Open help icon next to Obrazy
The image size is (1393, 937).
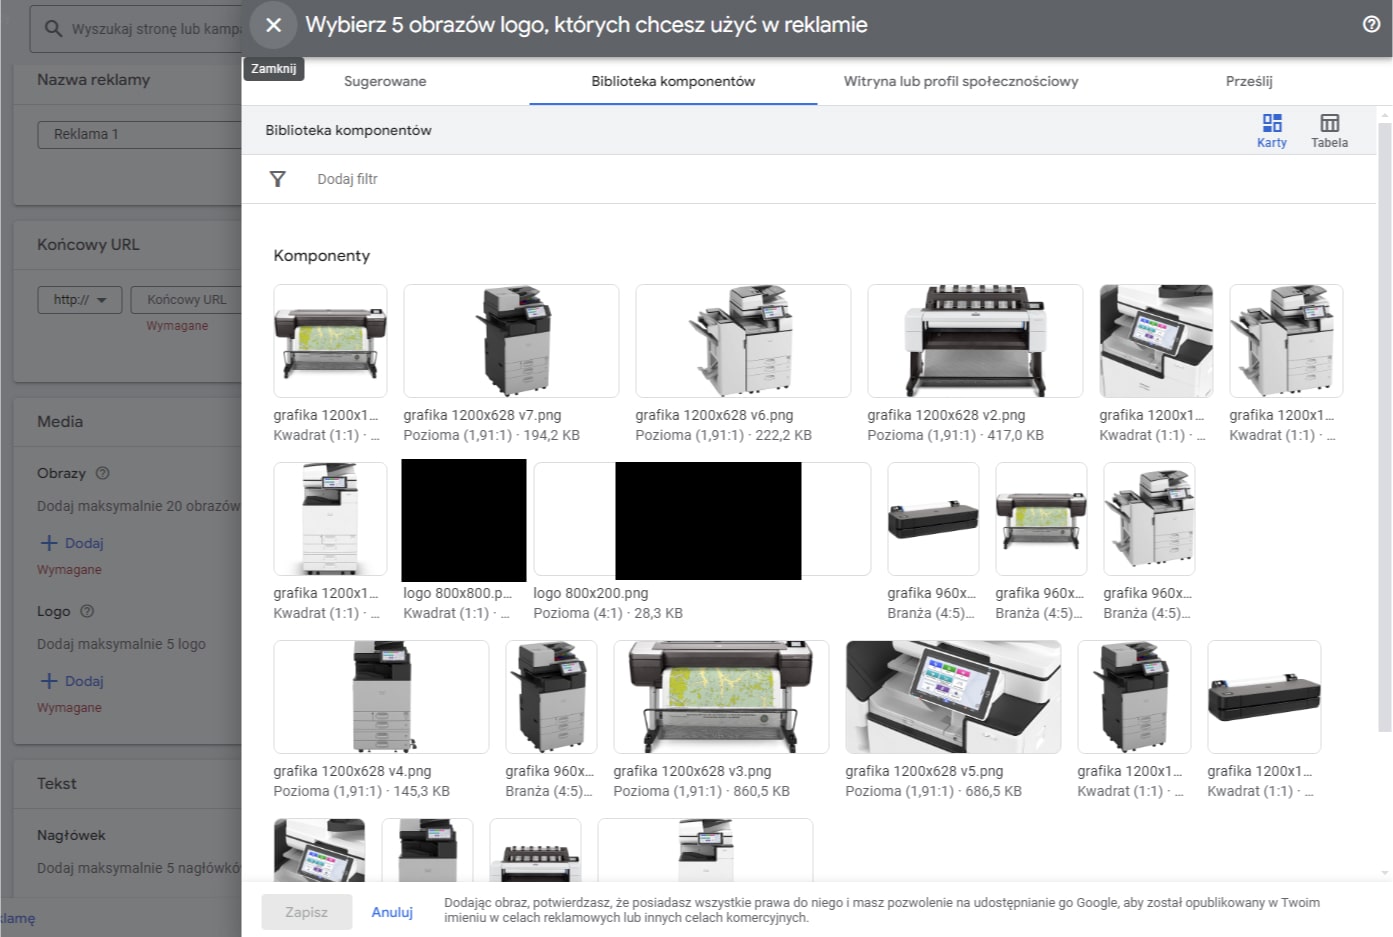tap(102, 473)
